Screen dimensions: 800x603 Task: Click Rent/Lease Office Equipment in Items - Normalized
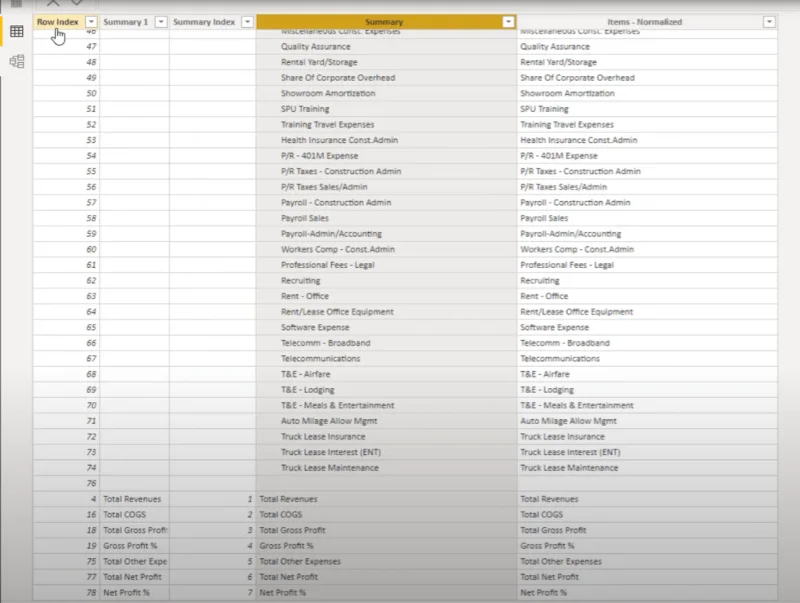tap(576, 312)
